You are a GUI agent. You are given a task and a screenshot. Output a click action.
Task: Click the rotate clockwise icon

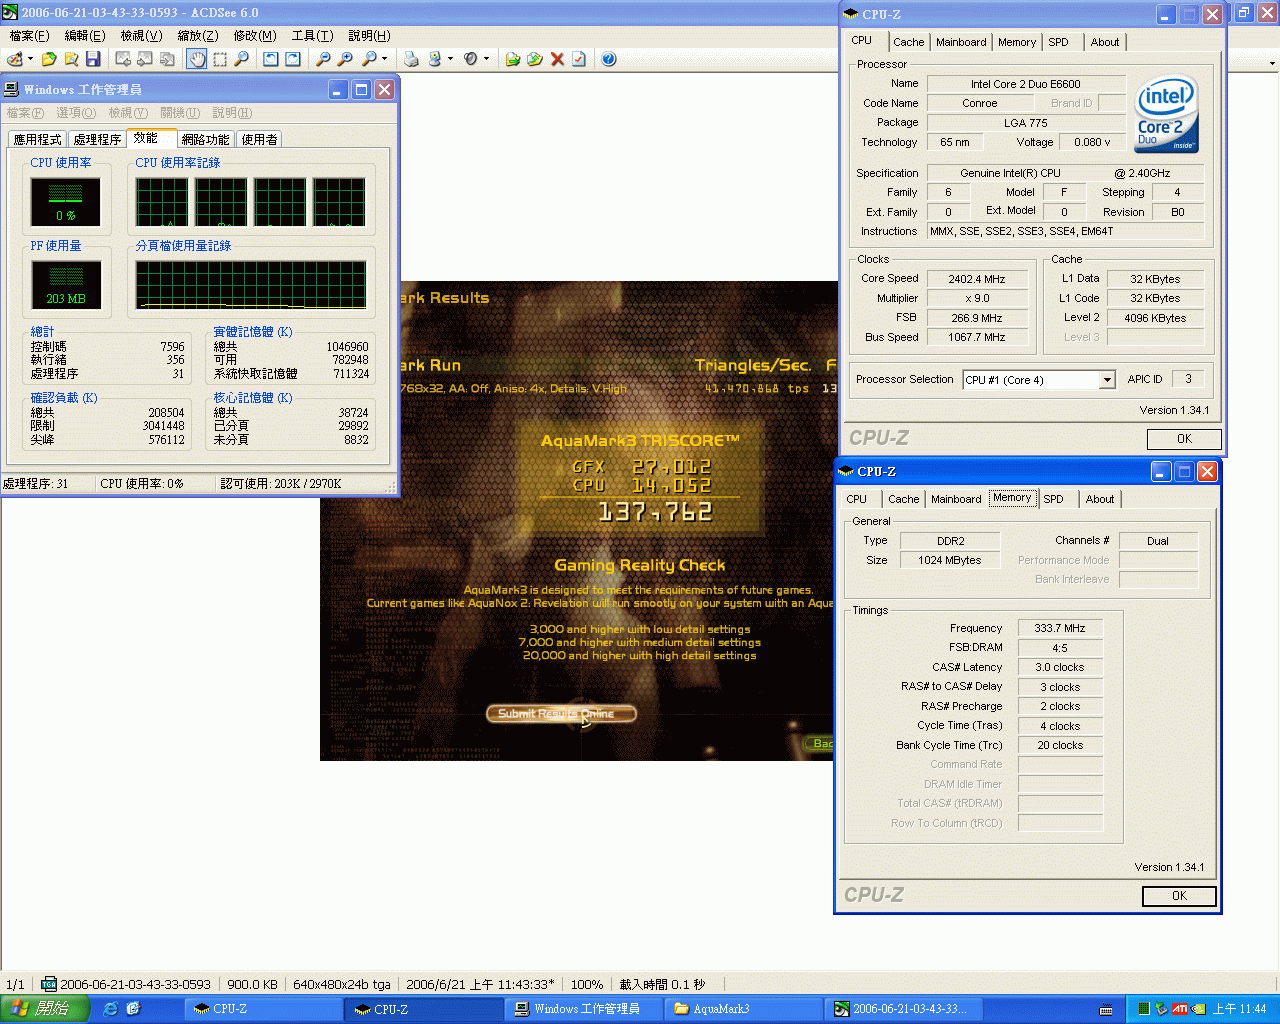coord(293,59)
